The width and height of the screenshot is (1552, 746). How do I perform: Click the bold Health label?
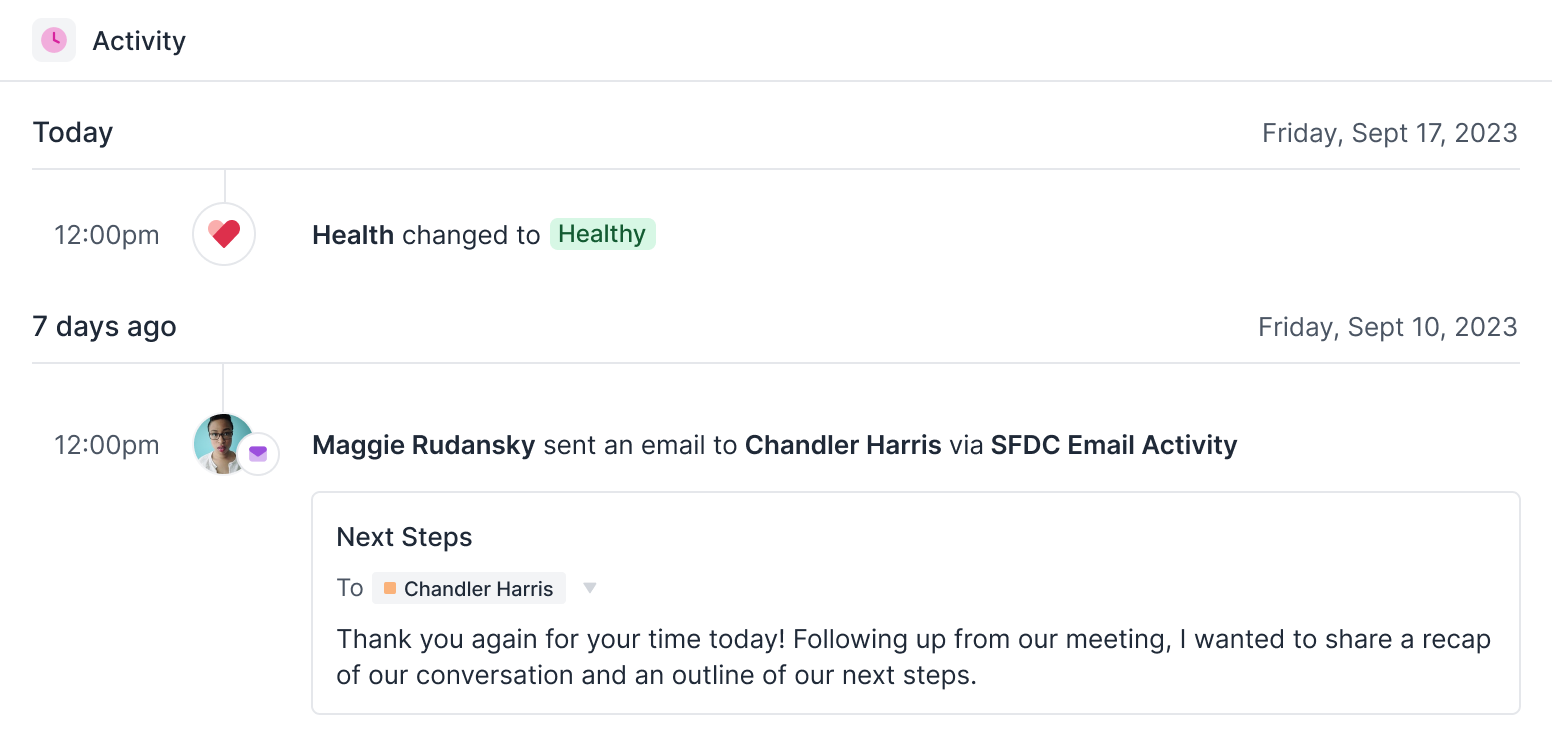tap(353, 235)
